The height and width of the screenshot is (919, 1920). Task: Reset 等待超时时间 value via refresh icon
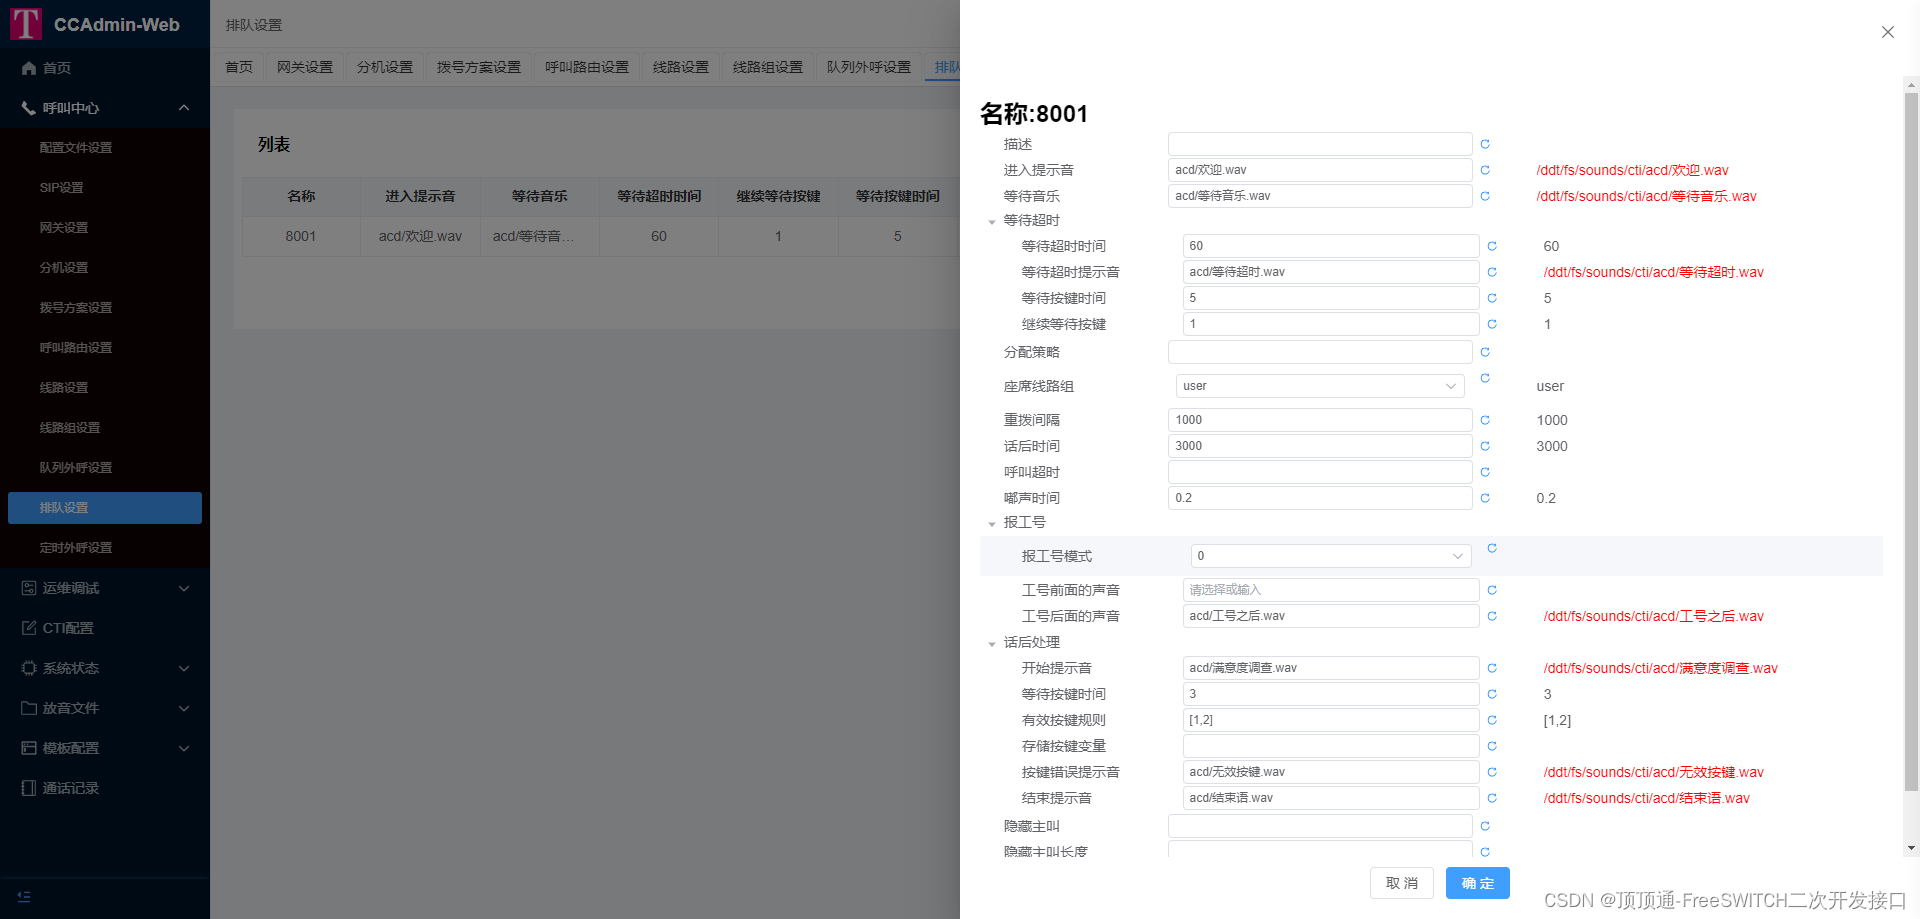1492,246
